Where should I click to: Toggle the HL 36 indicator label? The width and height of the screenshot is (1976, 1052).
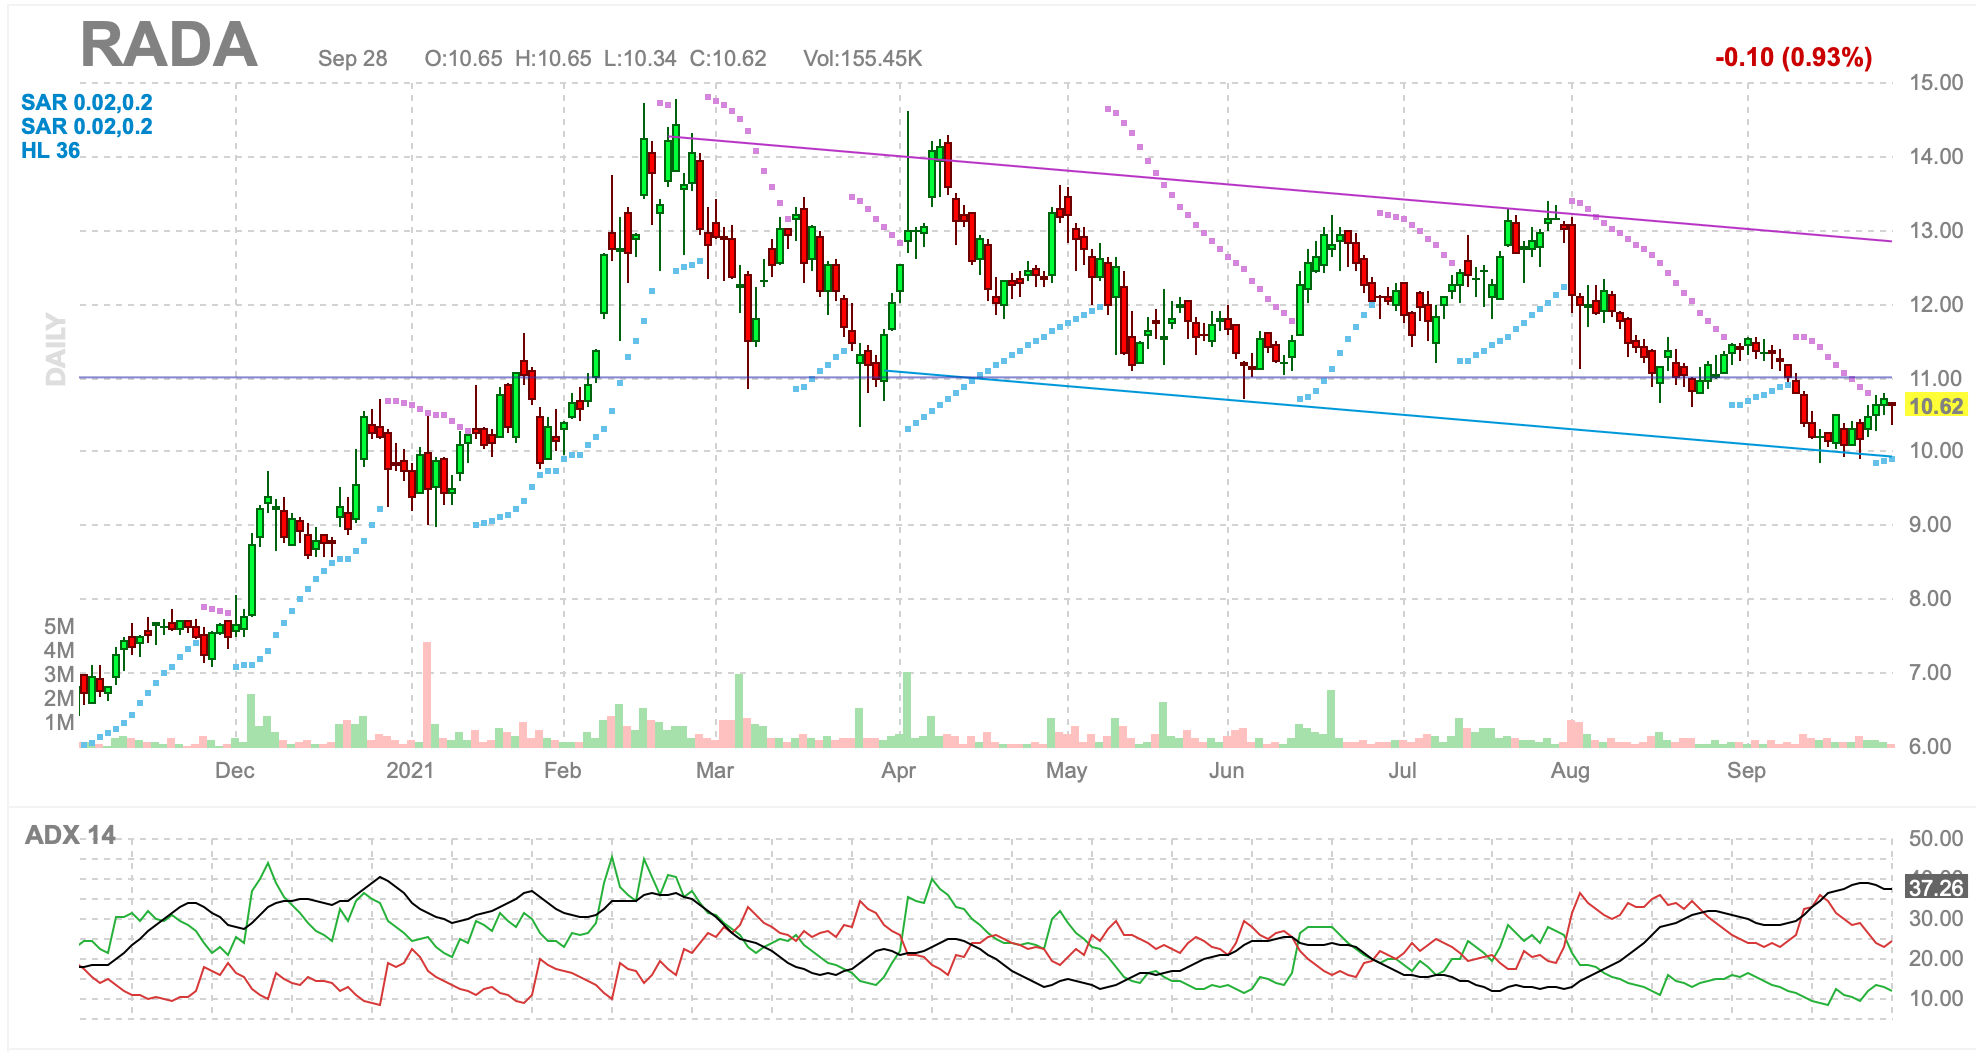pyautogui.click(x=51, y=151)
